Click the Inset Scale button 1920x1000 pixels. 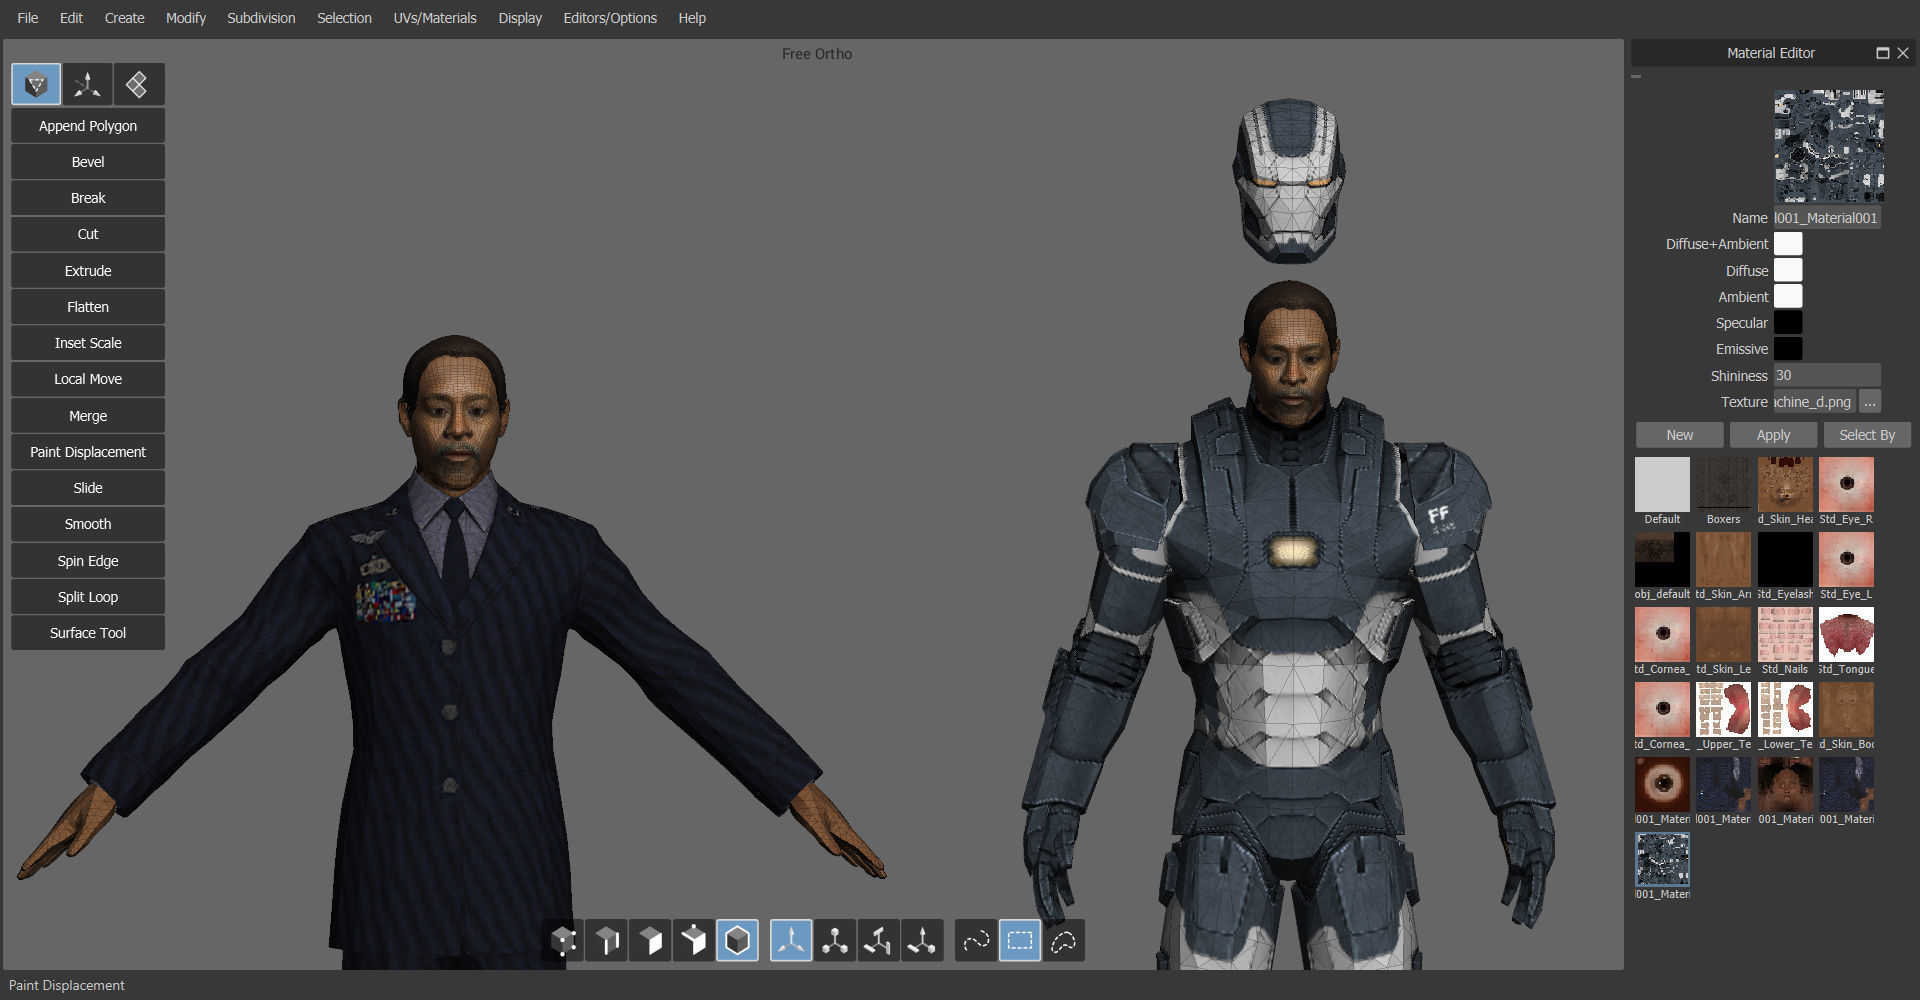[88, 343]
